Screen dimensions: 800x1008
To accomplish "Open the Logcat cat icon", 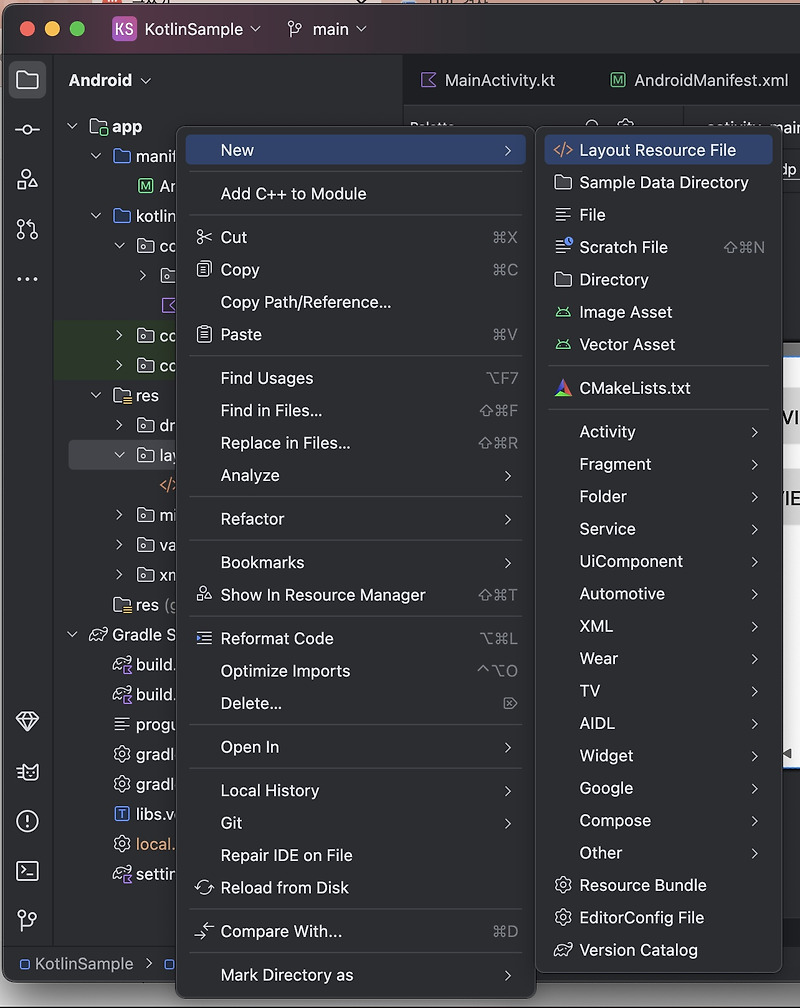I will pos(27,771).
